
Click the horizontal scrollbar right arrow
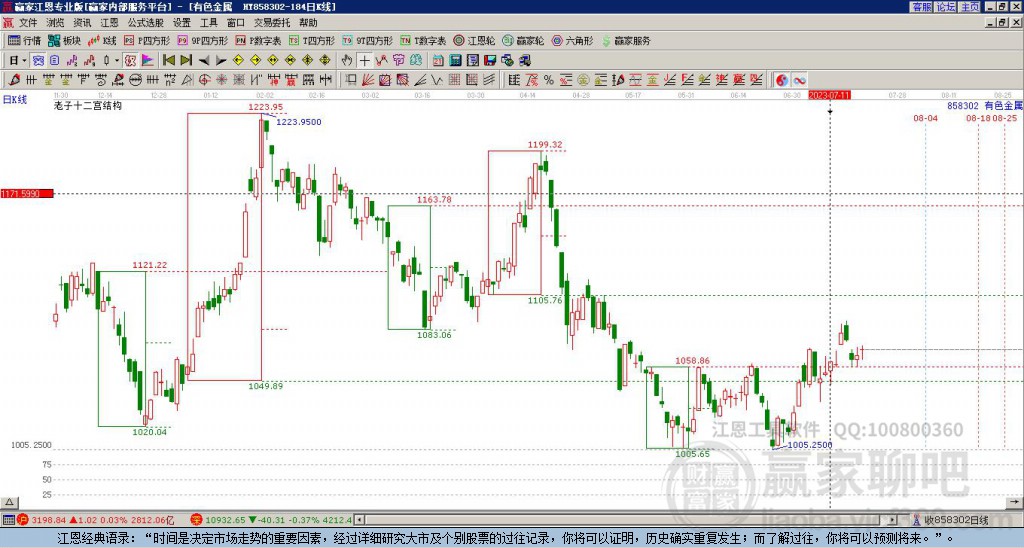click(x=893, y=520)
